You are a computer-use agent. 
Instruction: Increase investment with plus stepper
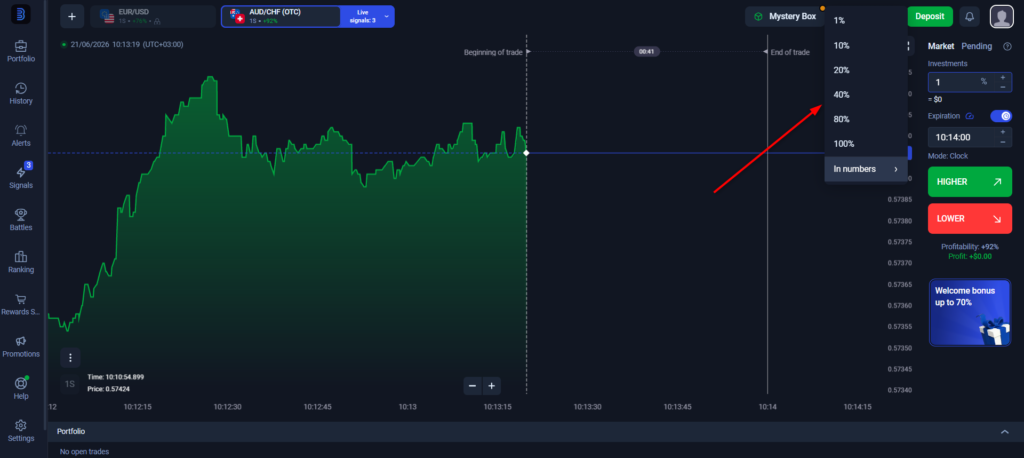pyautogui.click(x=1002, y=77)
